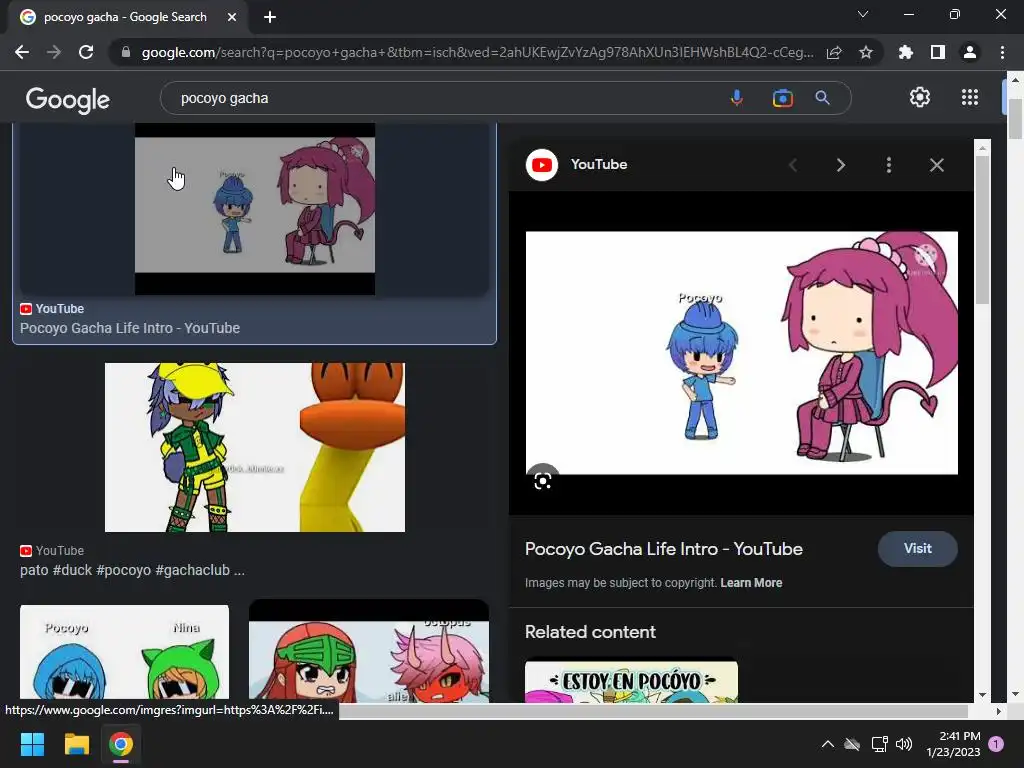This screenshot has height=768, width=1024.
Task: Click the Google Lens icon on preview image
Action: (543, 481)
